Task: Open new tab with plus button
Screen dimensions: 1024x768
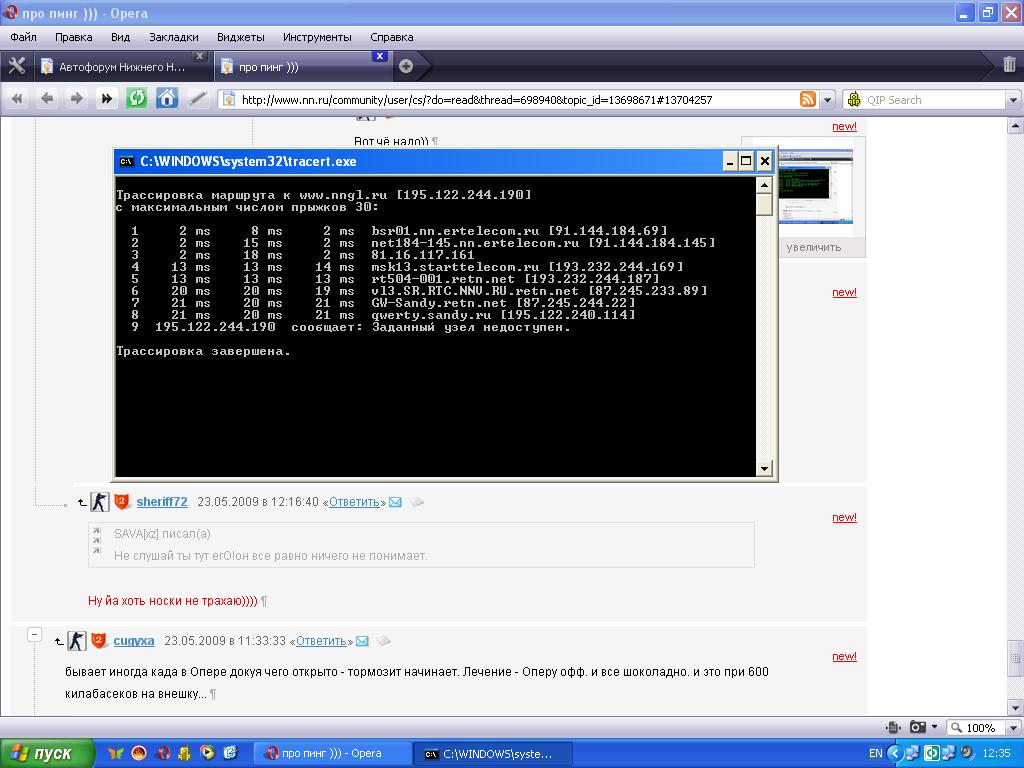Action: (x=406, y=66)
